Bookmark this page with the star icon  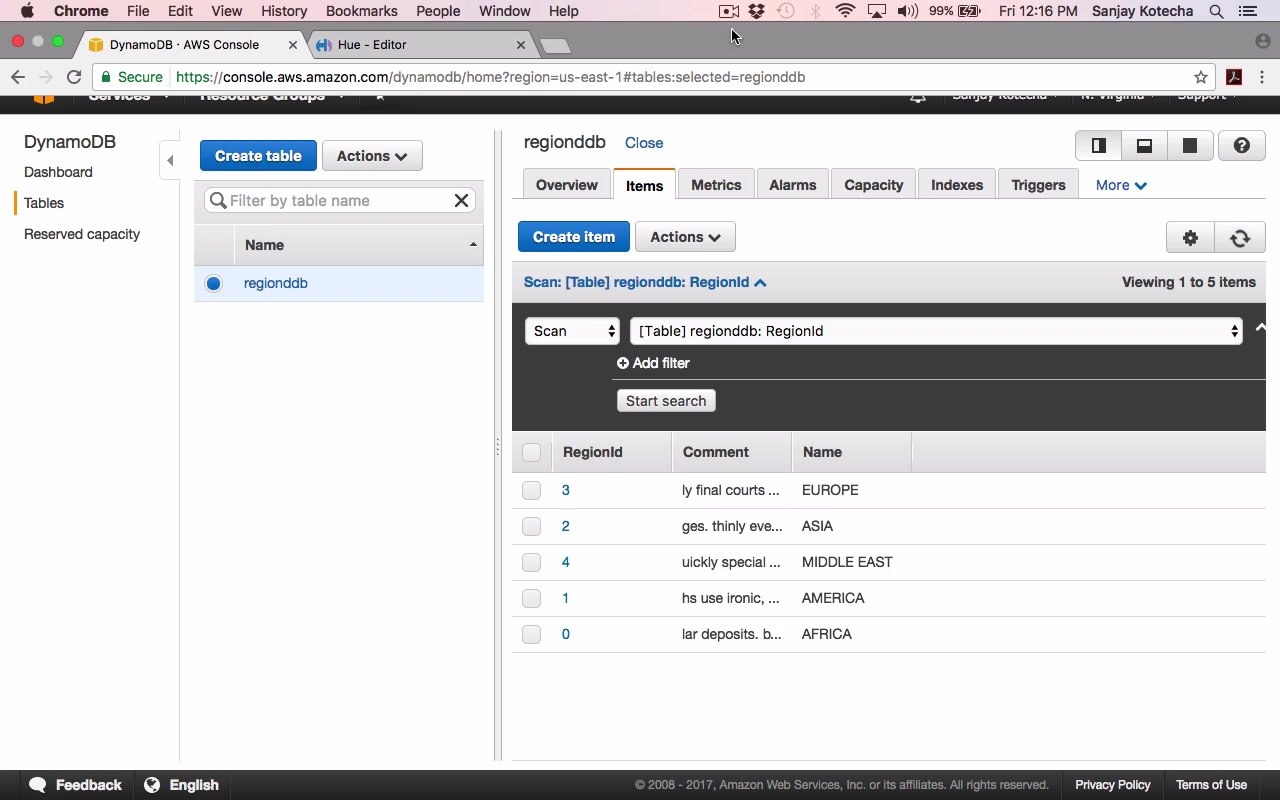(x=1201, y=77)
